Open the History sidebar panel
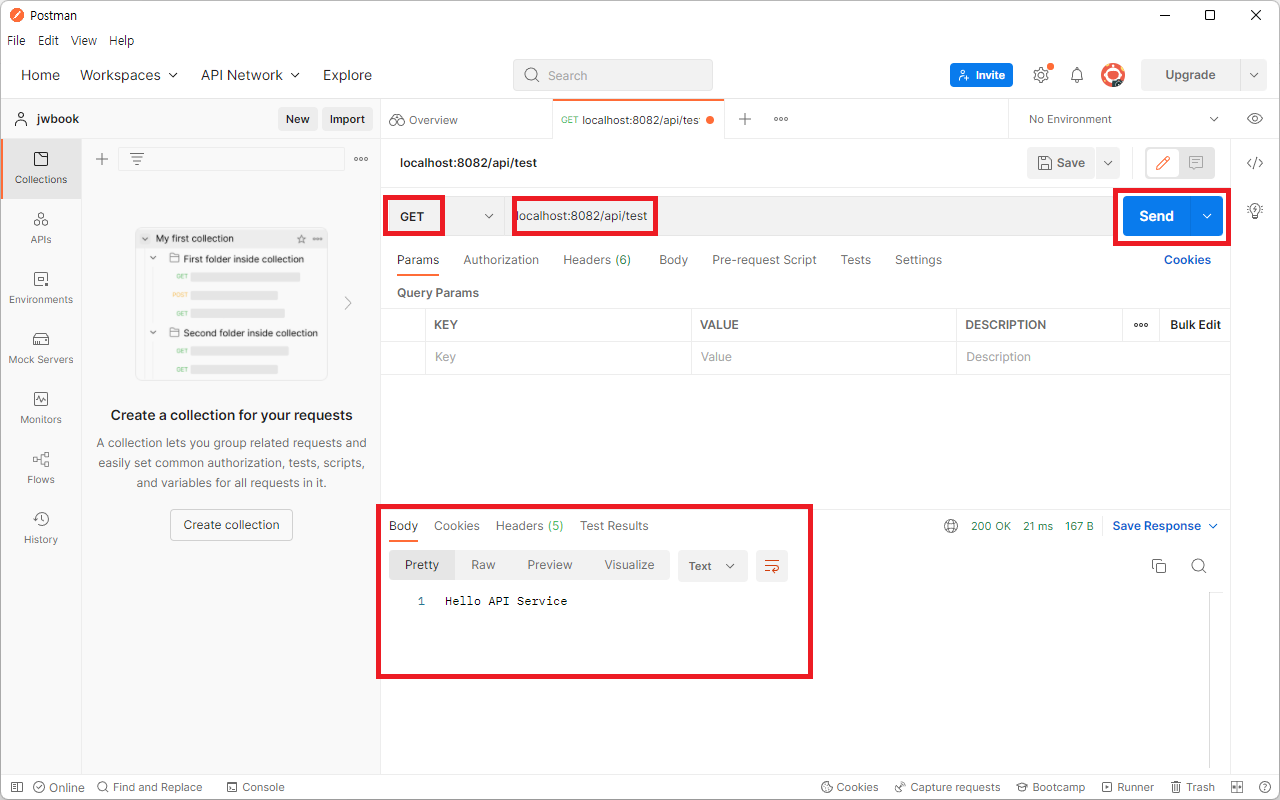1280x800 pixels. pos(41,528)
